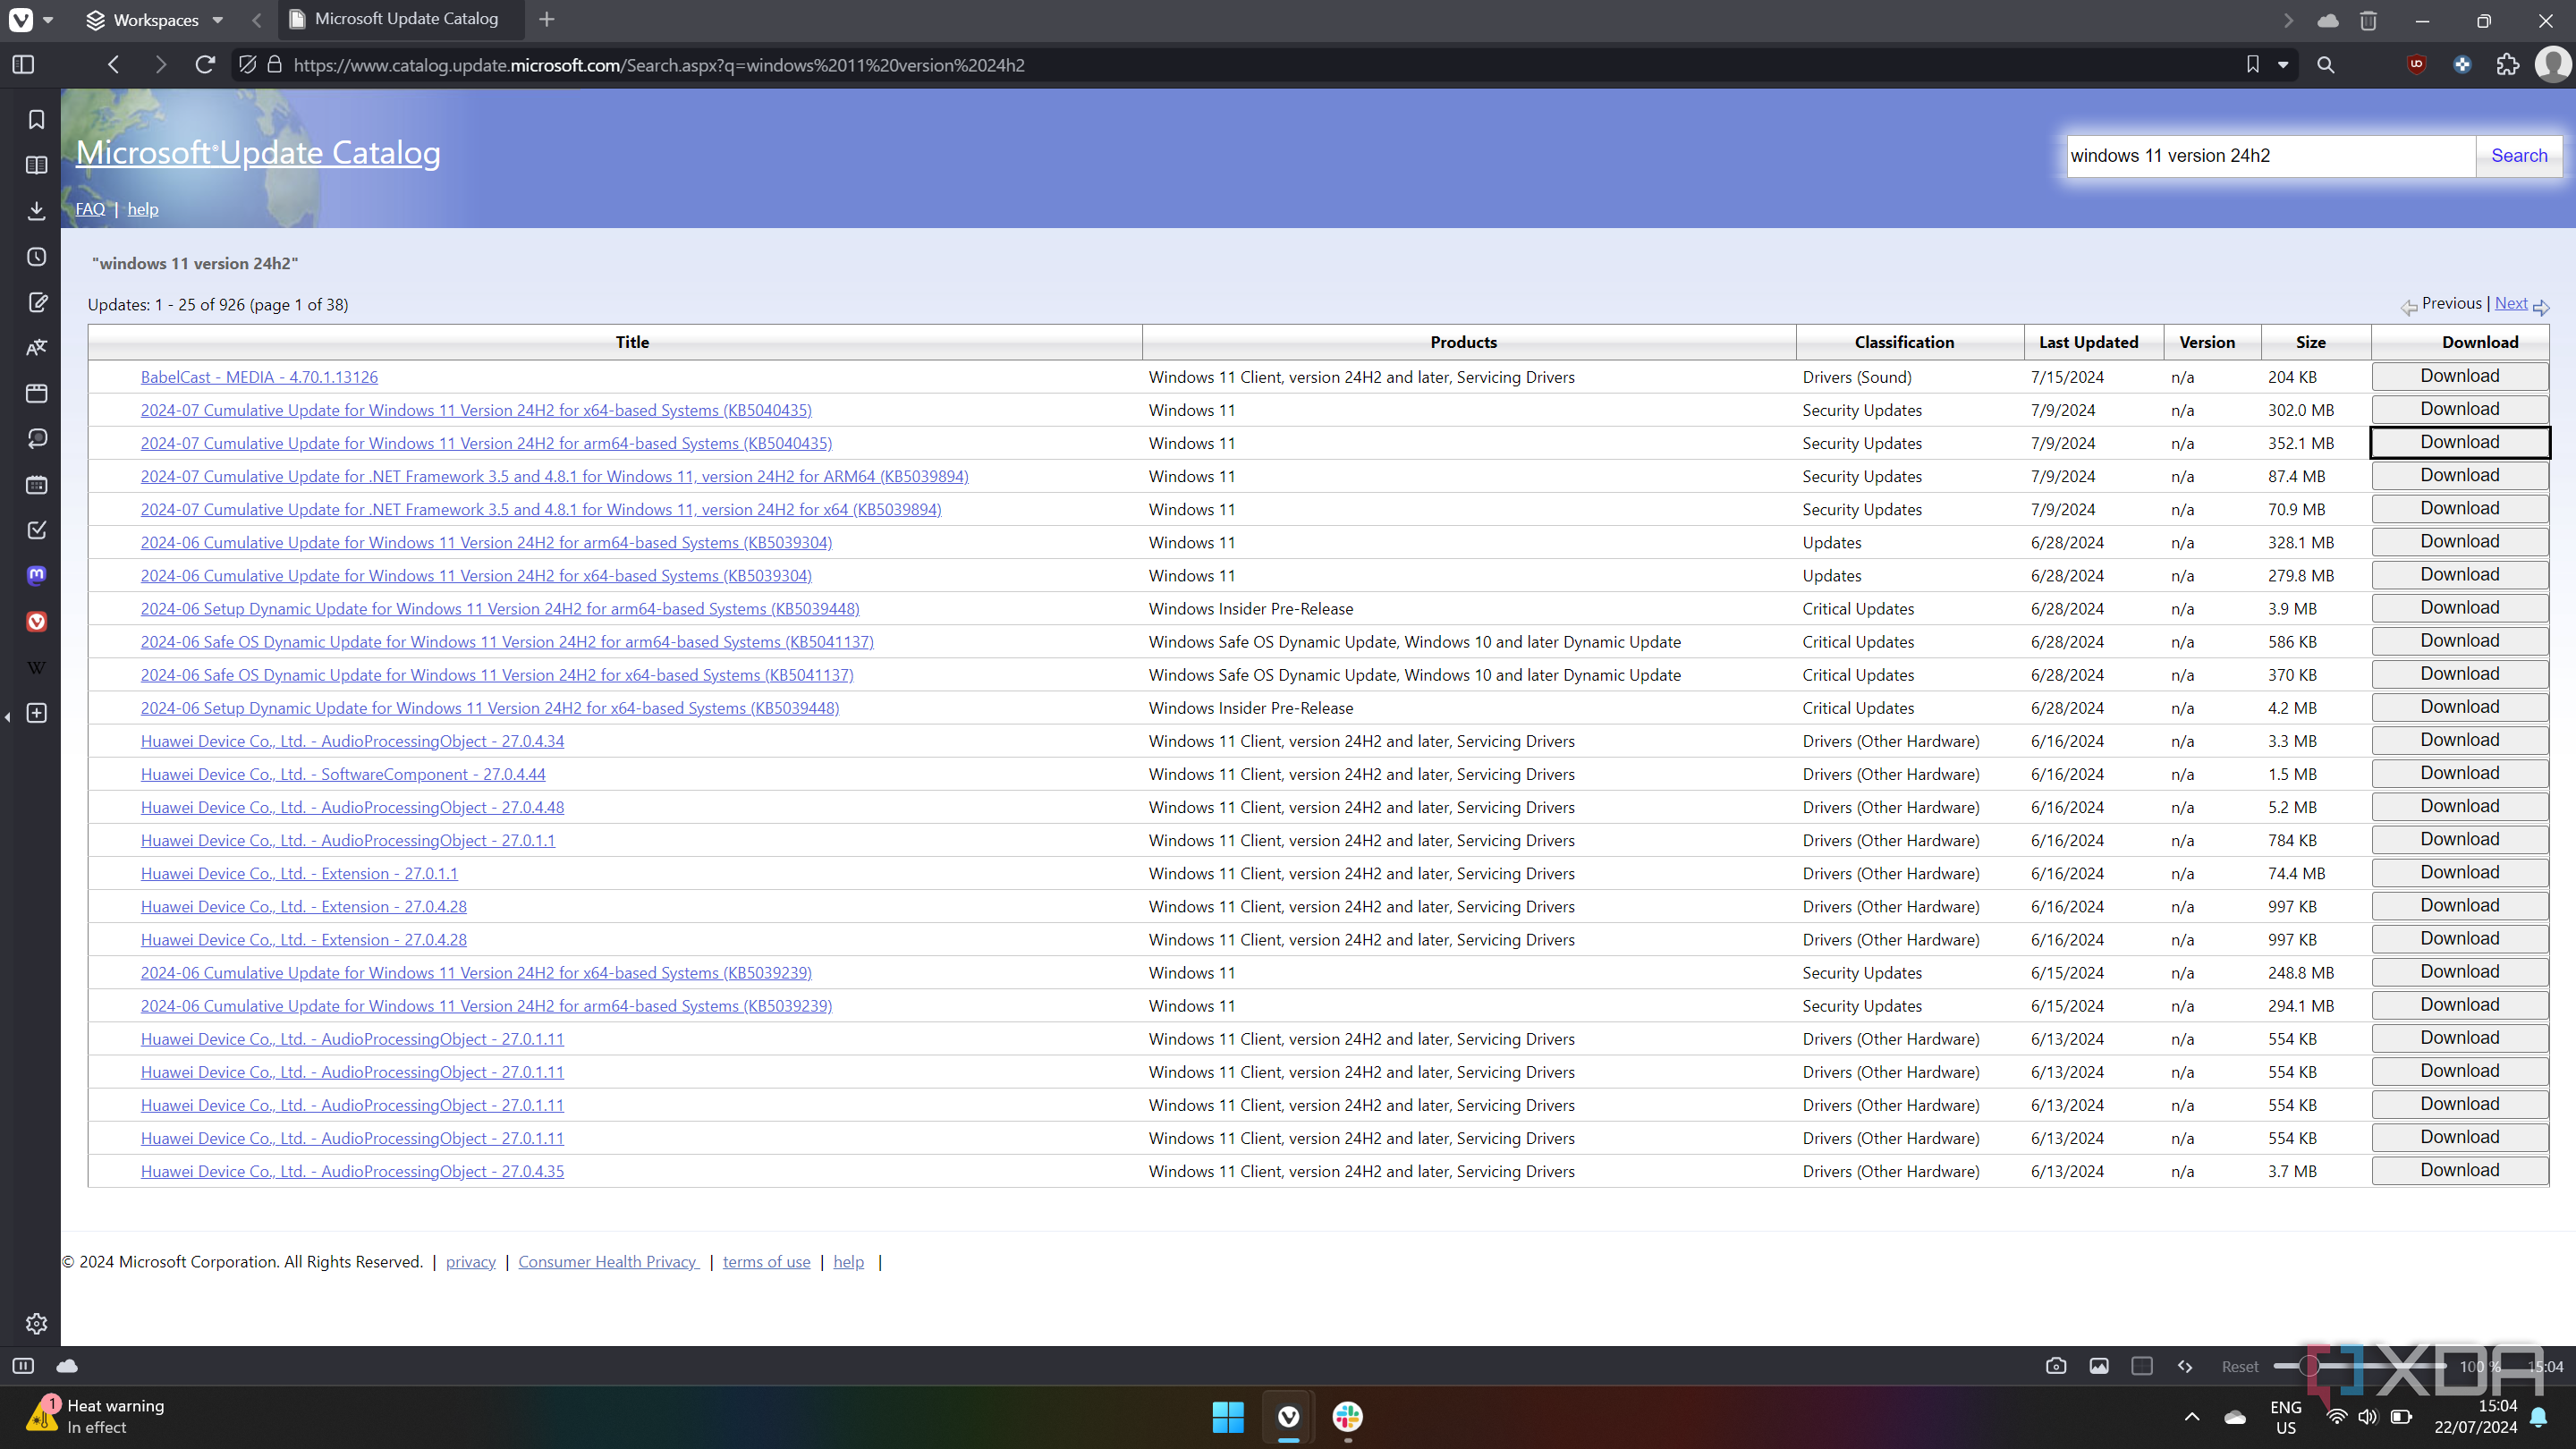Download the KB5040435 x64 cumulative update
The width and height of the screenshot is (2576, 1449).
pyautogui.click(x=2459, y=409)
